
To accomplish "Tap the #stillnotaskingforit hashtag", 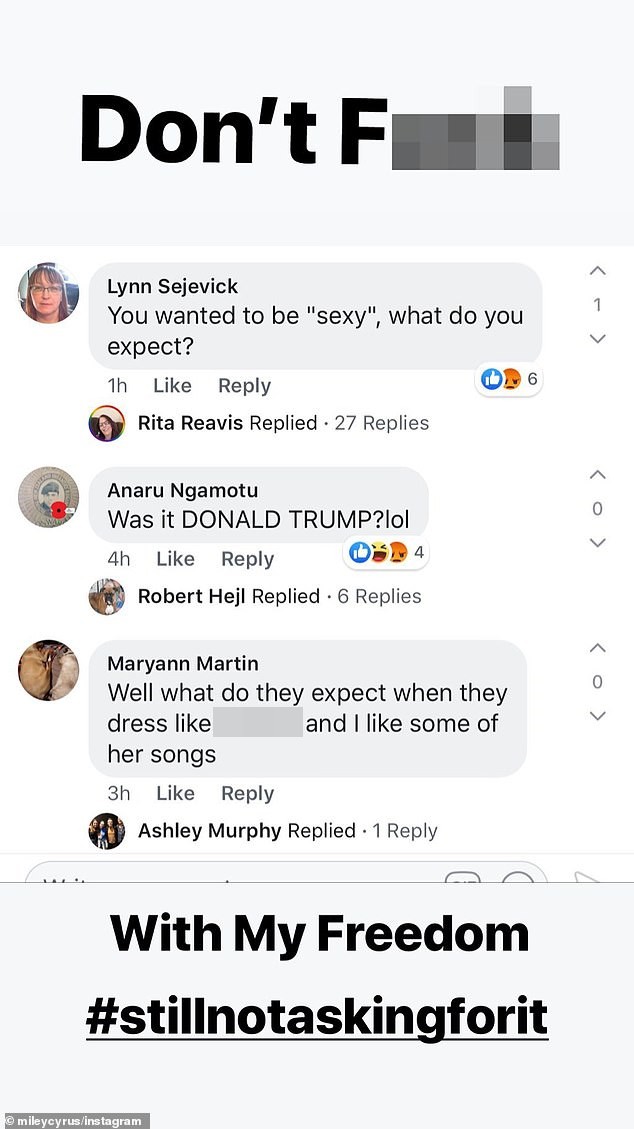I will [x=317, y=1017].
